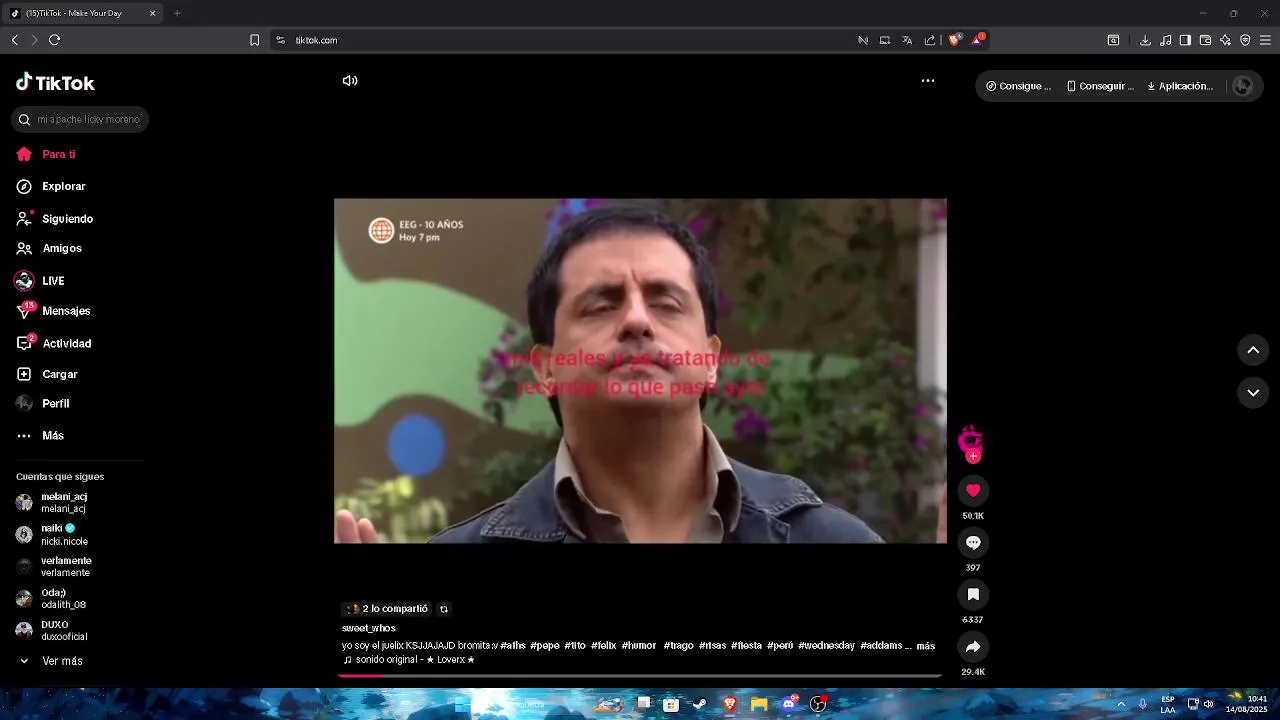
Task: Toggle the browser sidebar panel
Action: 1185,40
